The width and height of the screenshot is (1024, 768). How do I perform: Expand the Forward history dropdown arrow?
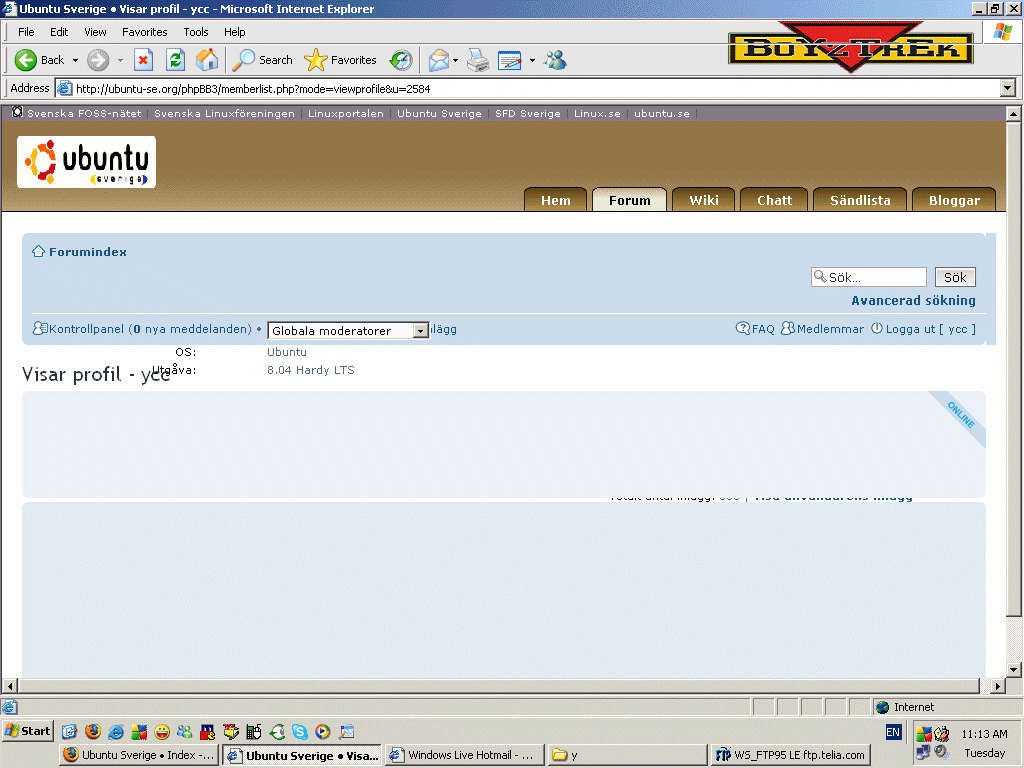120,60
